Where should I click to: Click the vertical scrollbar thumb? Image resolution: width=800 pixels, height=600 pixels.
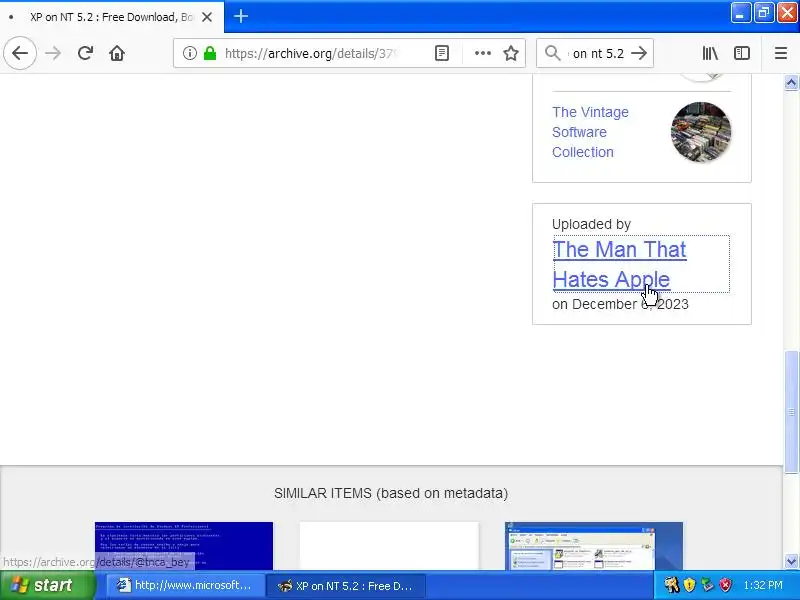[791, 412]
